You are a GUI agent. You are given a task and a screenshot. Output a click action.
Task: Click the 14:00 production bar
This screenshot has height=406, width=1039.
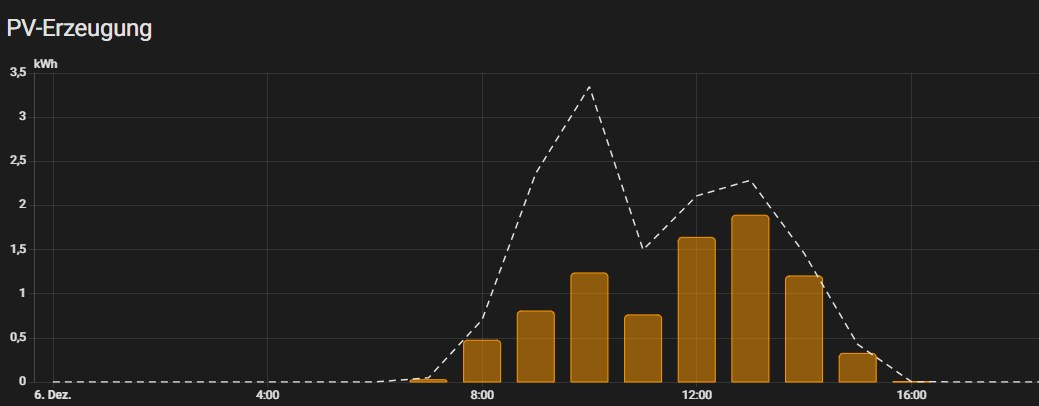804,329
